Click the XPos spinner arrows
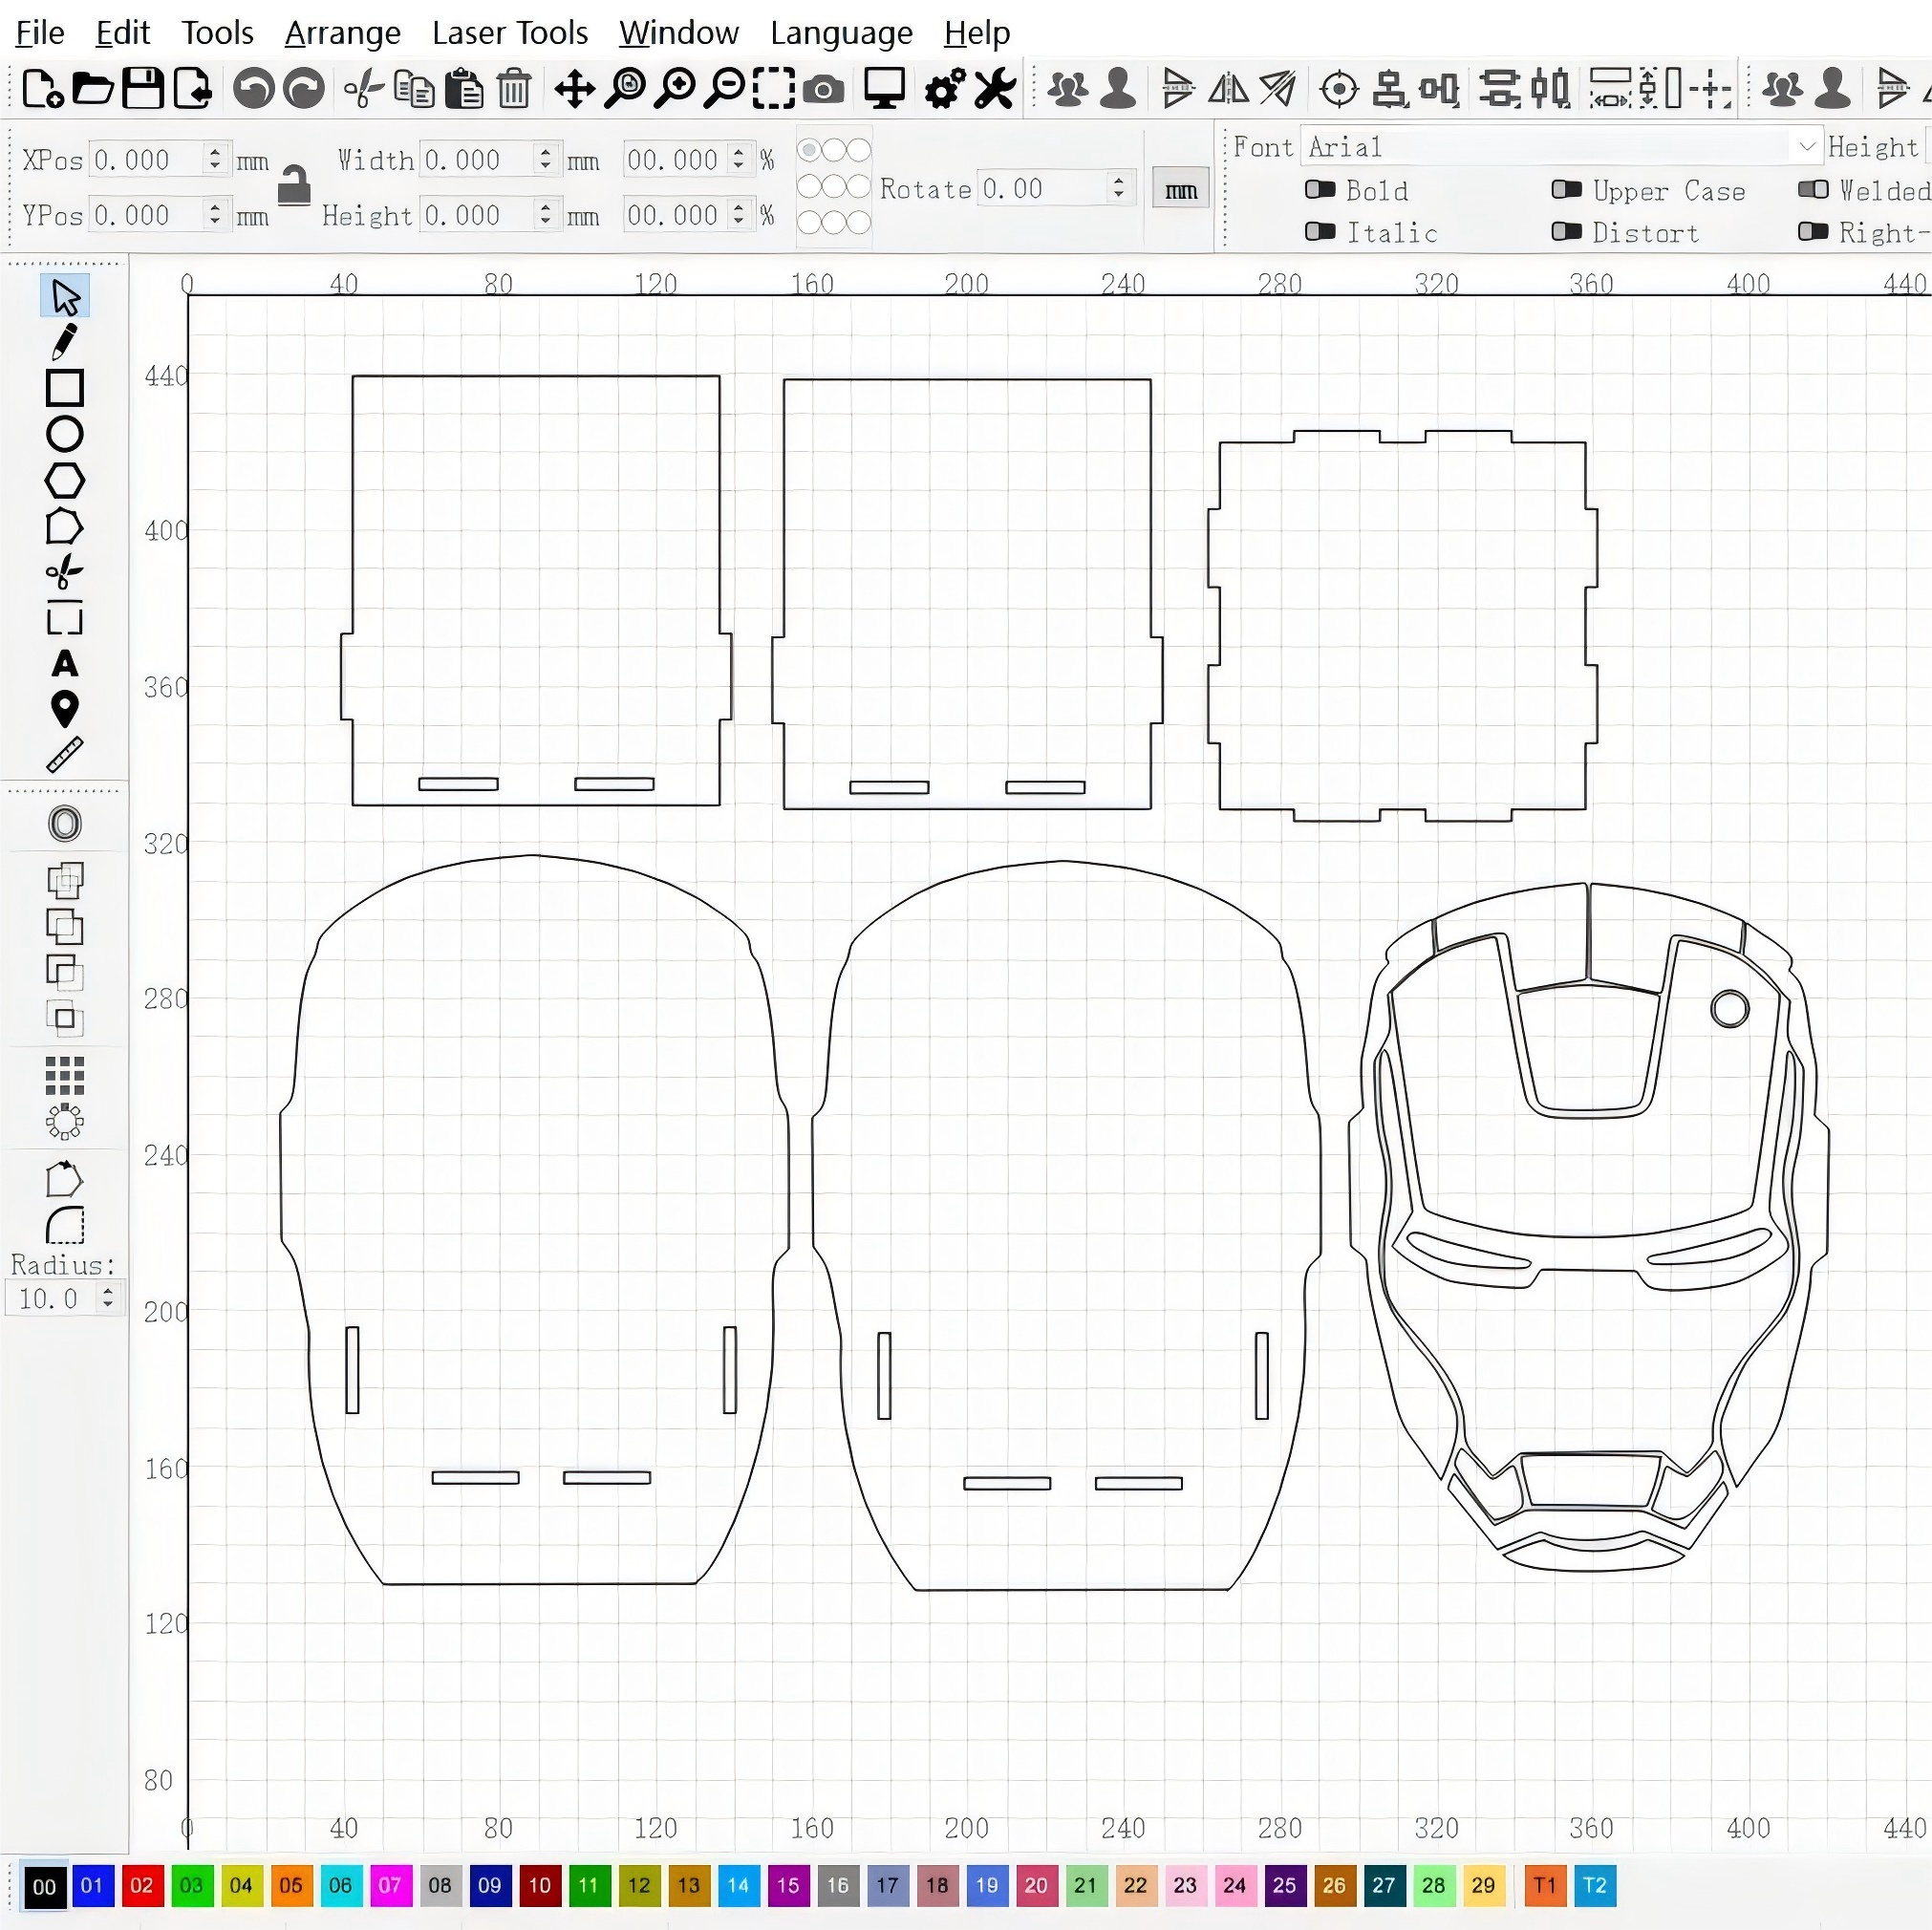Viewport: 1932px width, 1930px height. [214, 159]
